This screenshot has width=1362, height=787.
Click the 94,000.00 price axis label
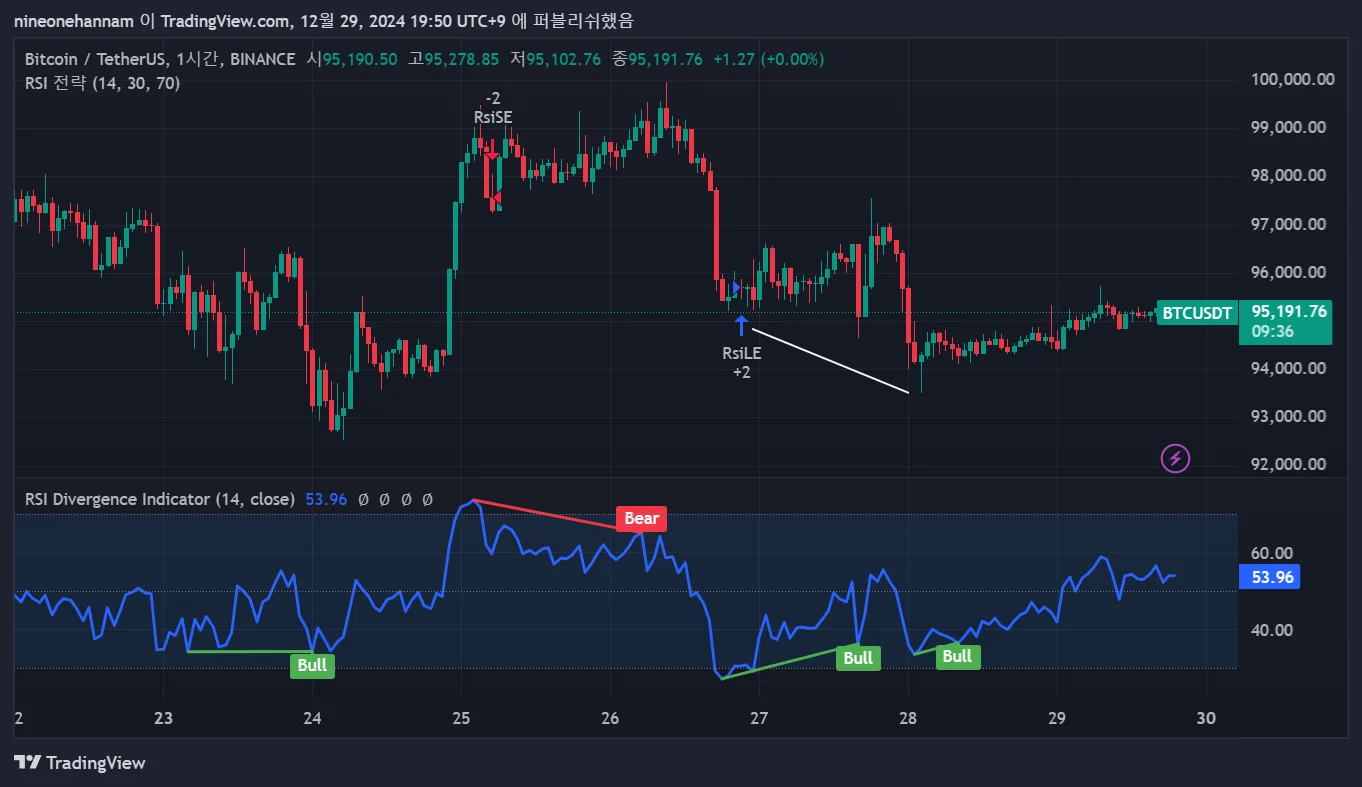coord(1289,368)
